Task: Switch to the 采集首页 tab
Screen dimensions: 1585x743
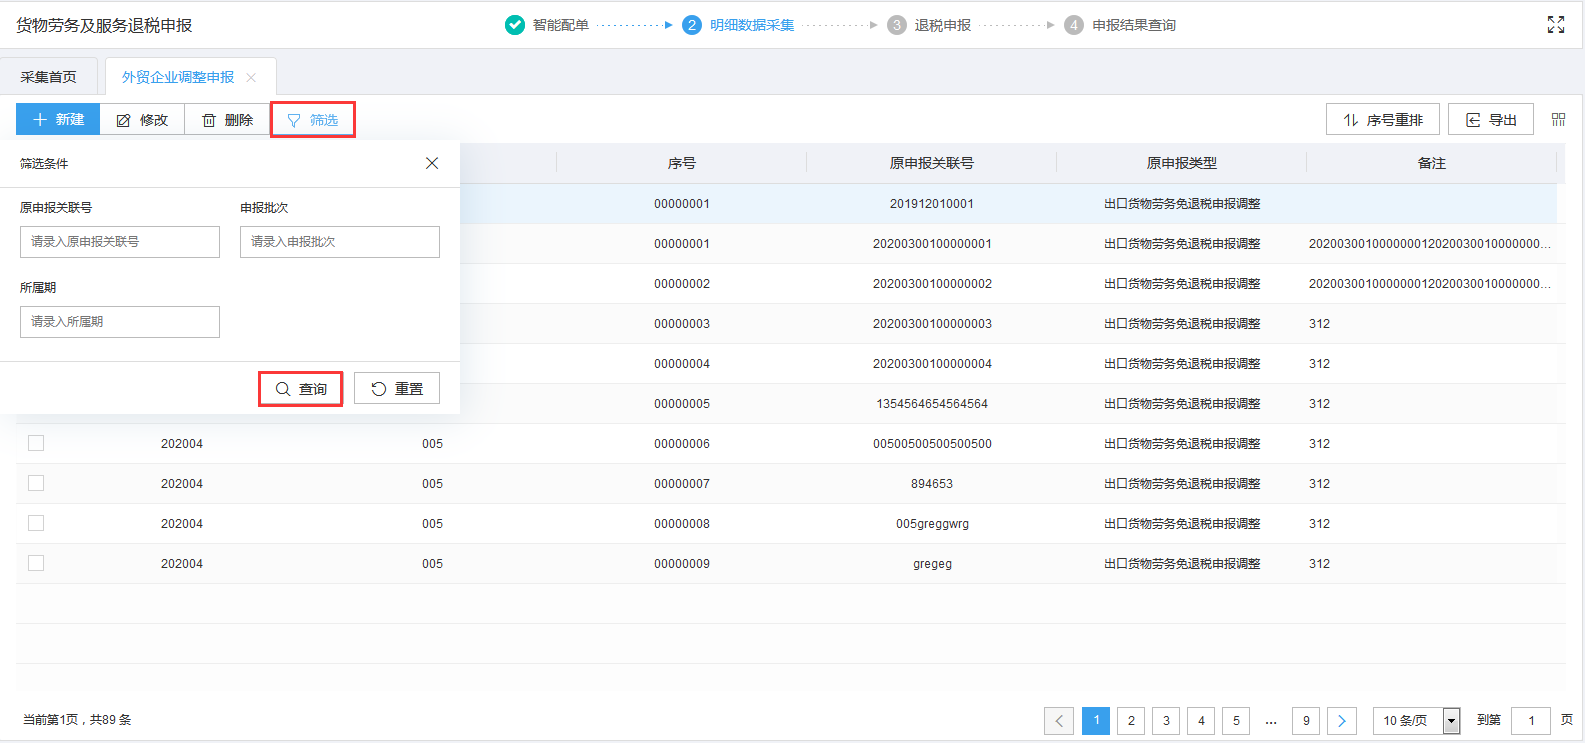Action: tap(49, 77)
